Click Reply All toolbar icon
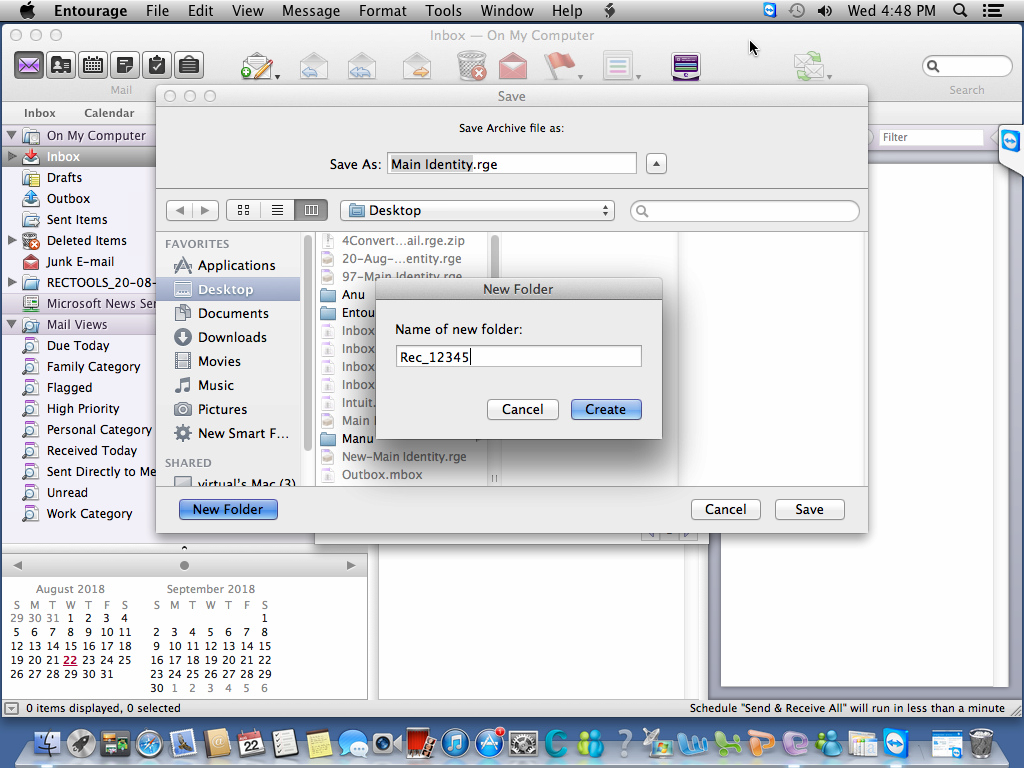1024x768 pixels. (x=361, y=66)
